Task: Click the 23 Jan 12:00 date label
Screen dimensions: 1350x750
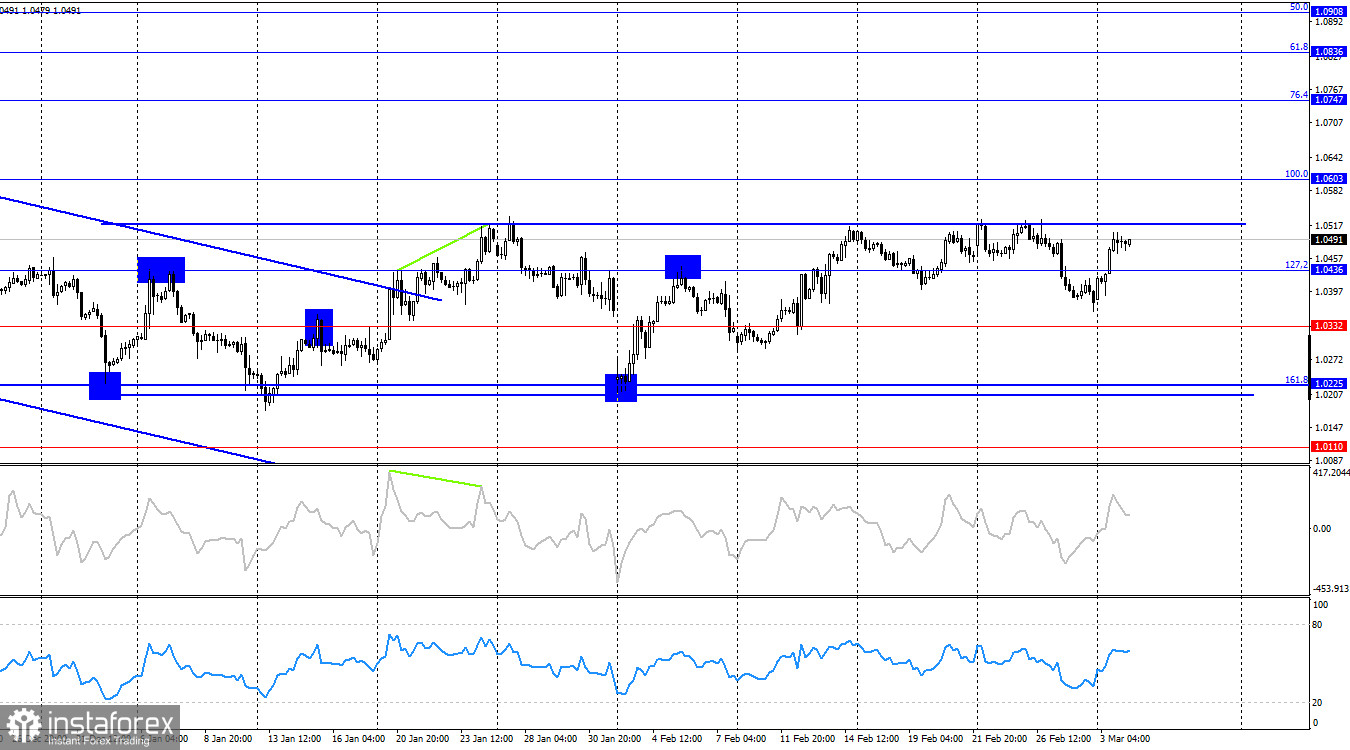Action: coord(488,740)
